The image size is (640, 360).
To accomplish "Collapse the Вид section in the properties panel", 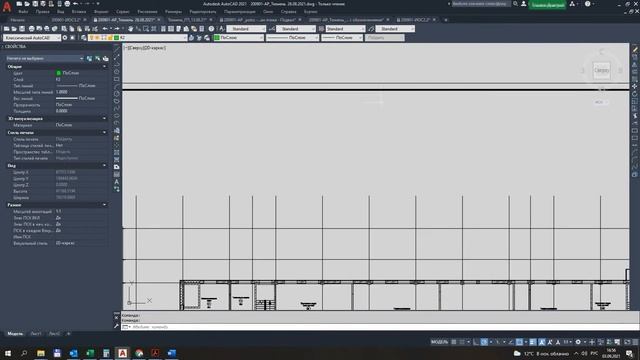I will pyautogui.click(x=104, y=166).
